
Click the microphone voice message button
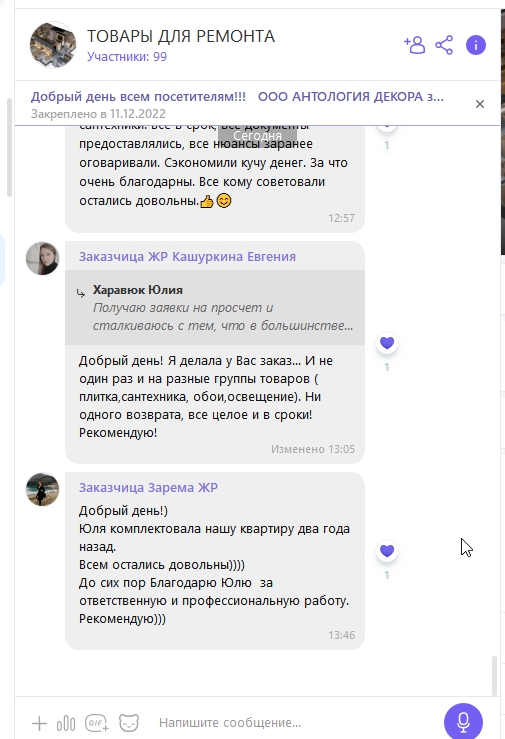(x=463, y=722)
